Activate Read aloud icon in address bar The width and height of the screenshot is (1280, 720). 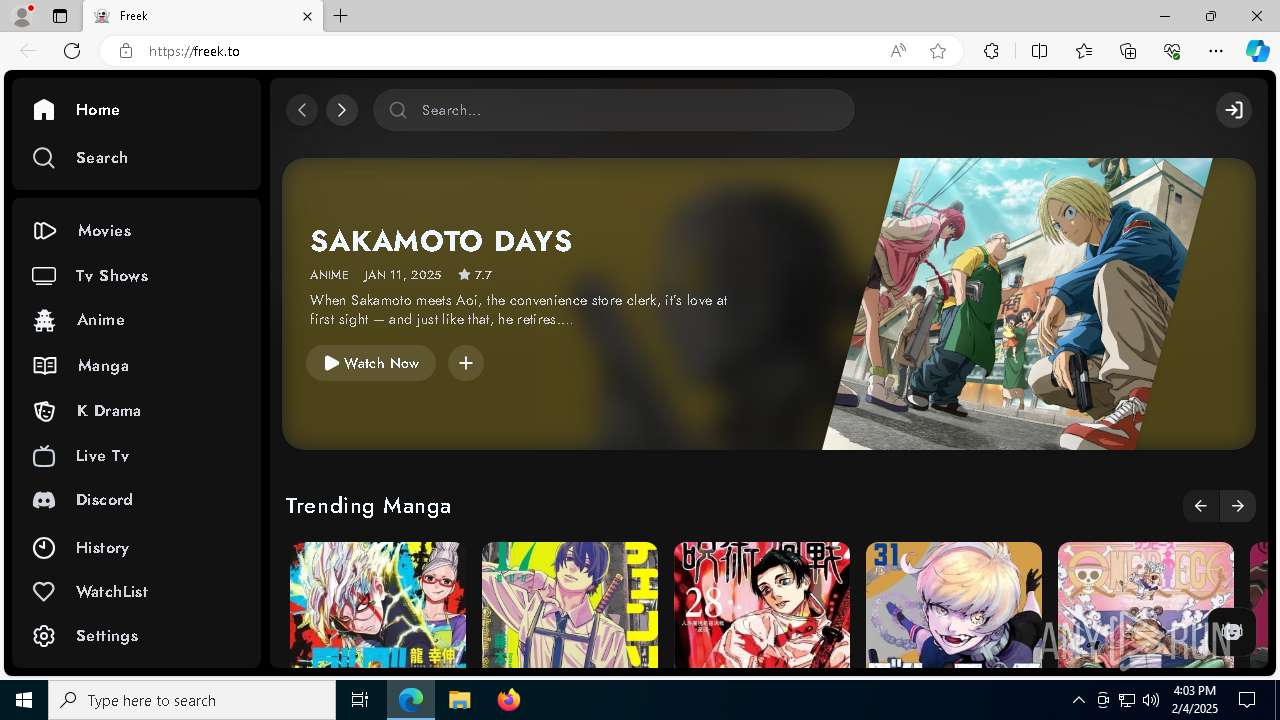click(x=898, y=51)
